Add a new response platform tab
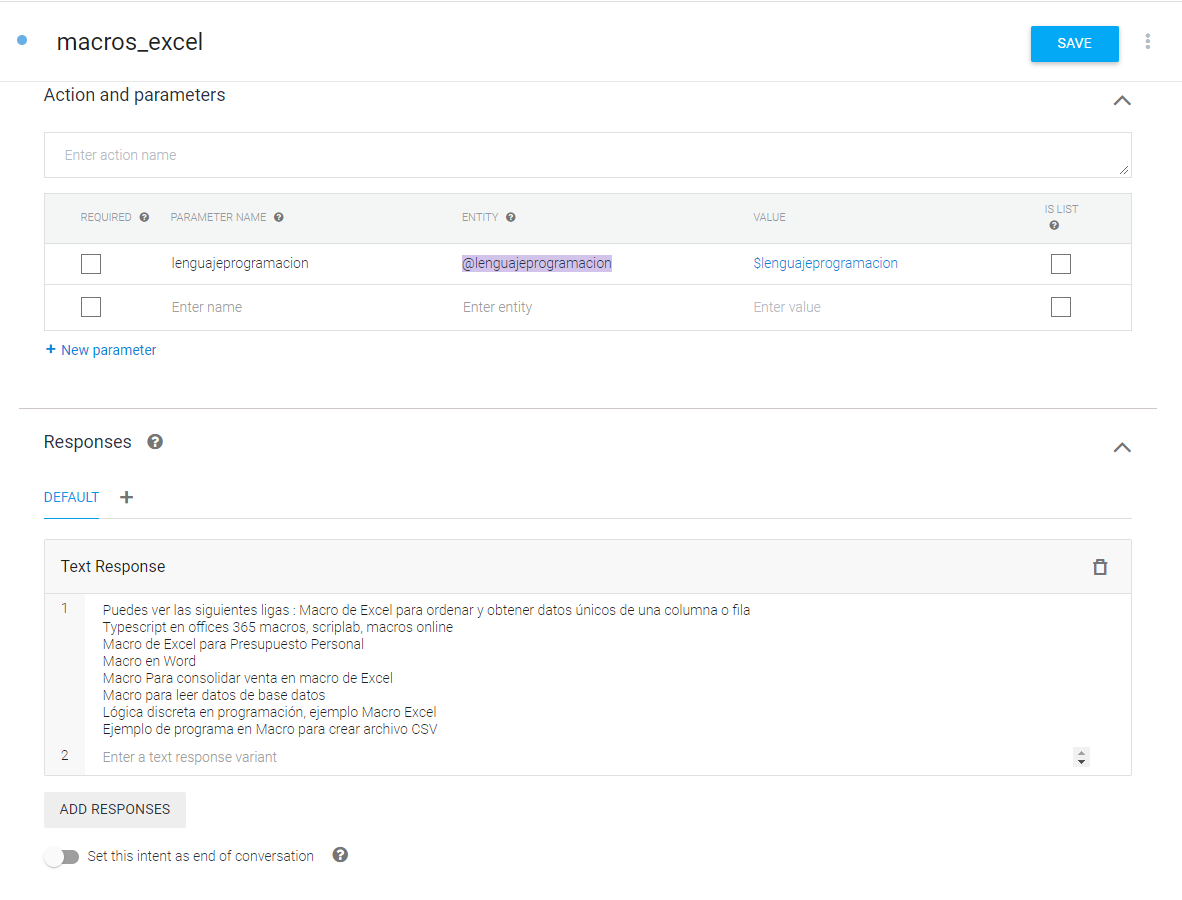 (x=127, y=497)
